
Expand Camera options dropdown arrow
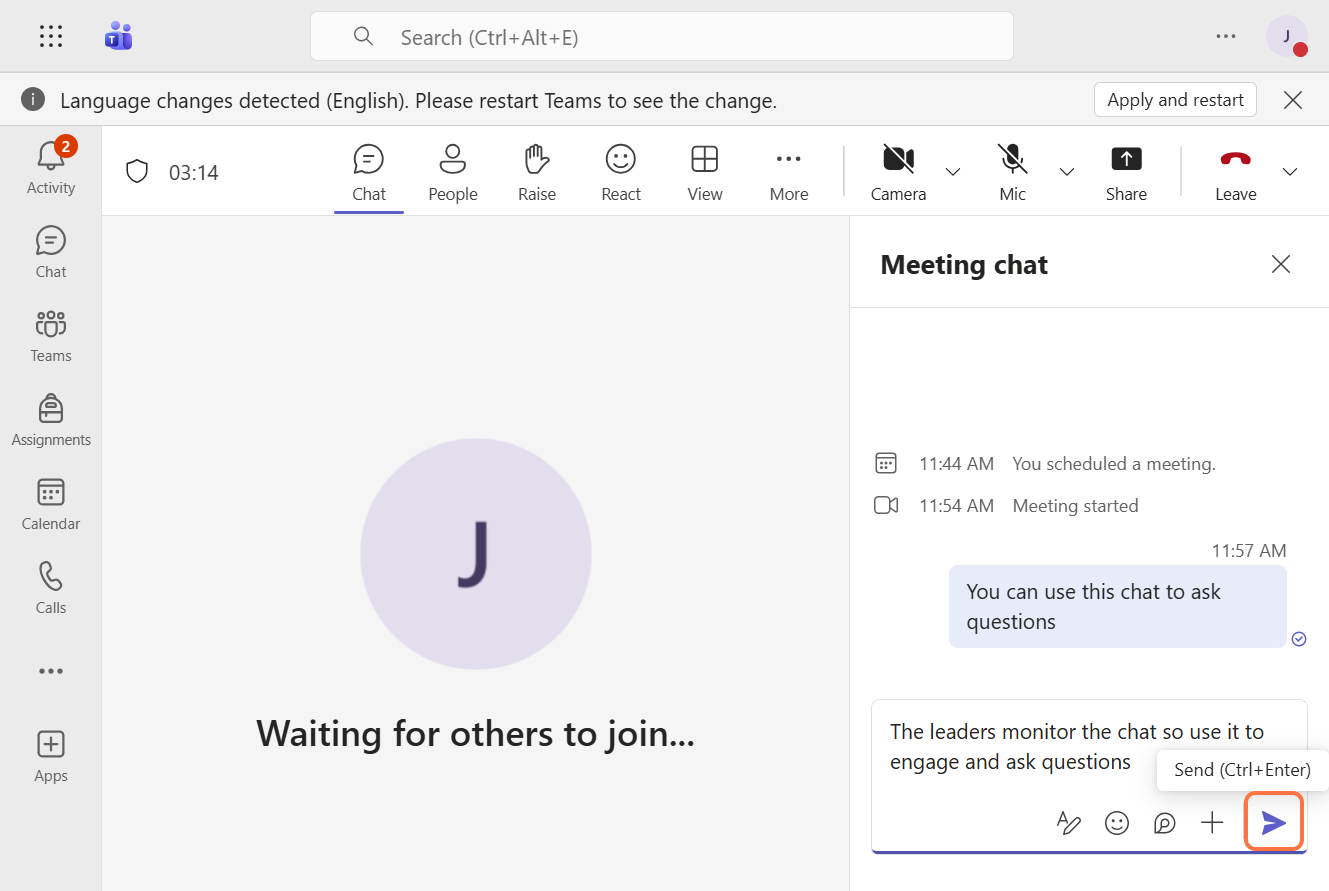click(953, 172)
